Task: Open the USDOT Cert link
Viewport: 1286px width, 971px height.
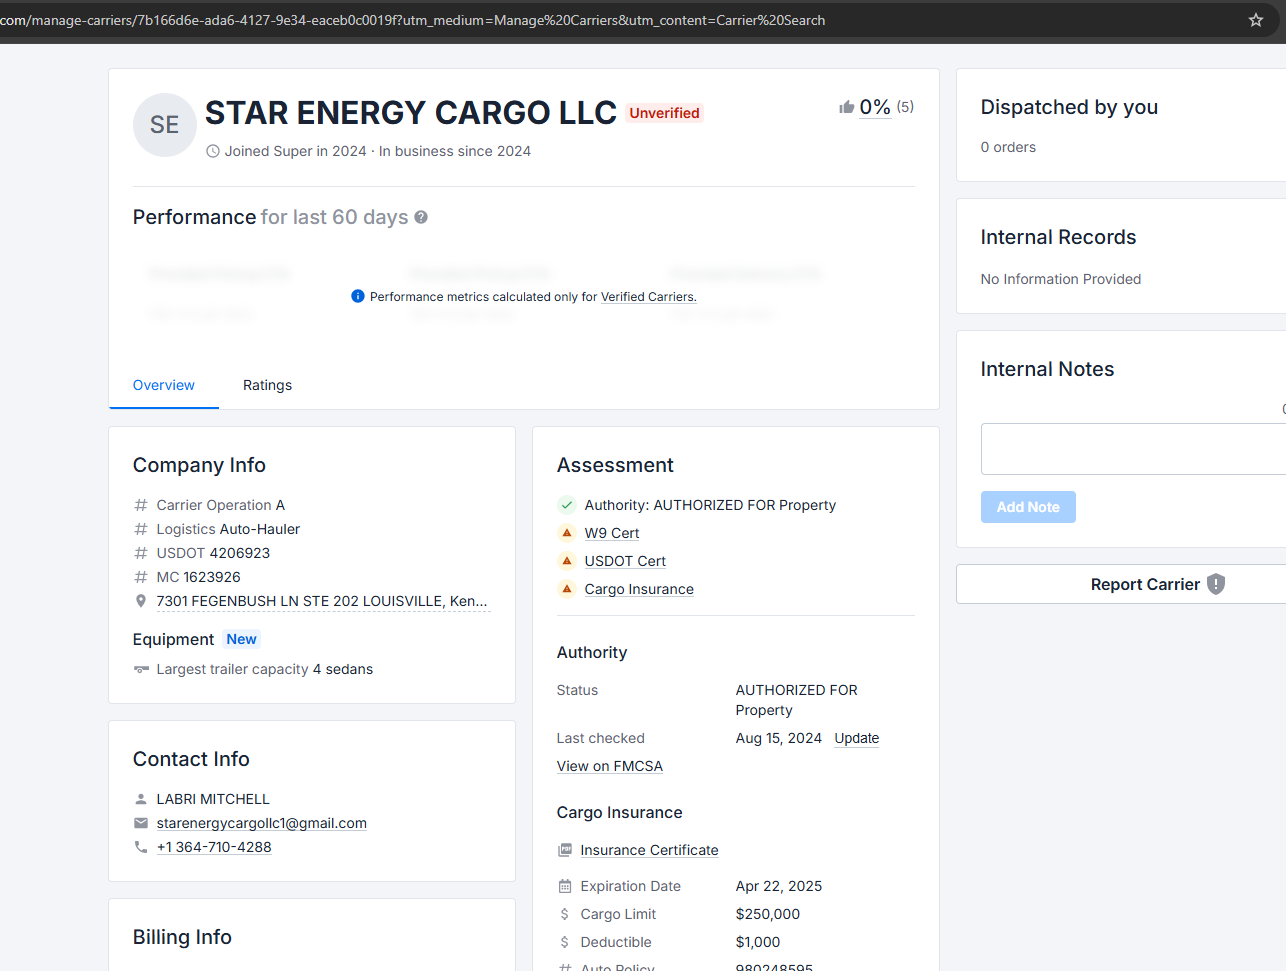Action: [x=625, y=561]
